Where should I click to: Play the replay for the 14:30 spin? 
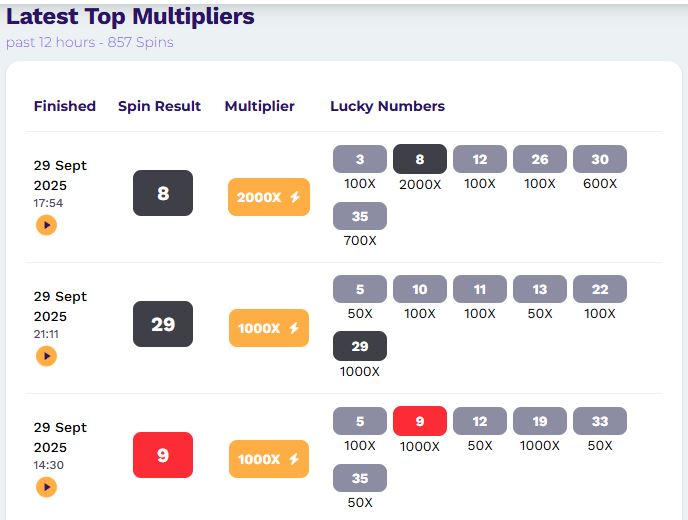[x=46, y=487]
